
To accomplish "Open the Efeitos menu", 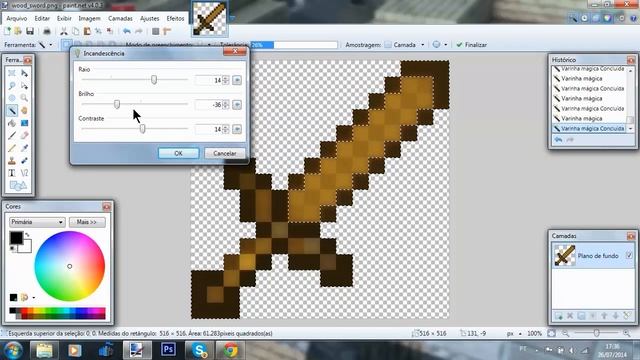I will (176, 18).
